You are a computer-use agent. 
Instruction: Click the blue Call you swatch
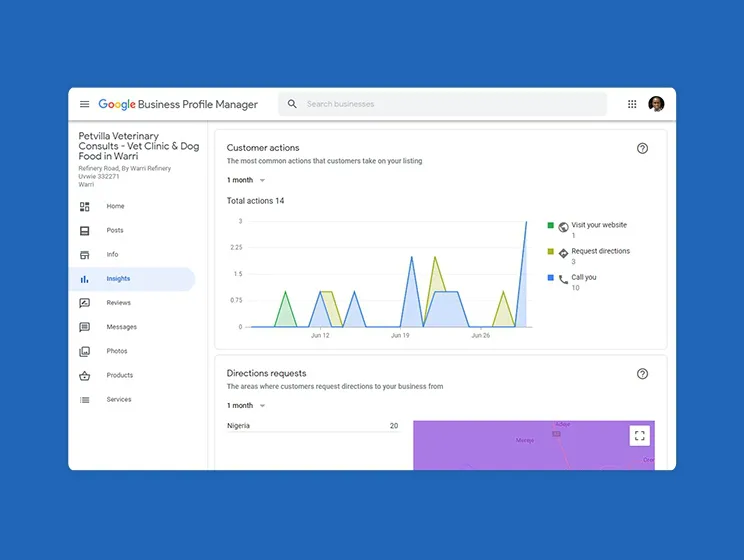click(550, 278)
